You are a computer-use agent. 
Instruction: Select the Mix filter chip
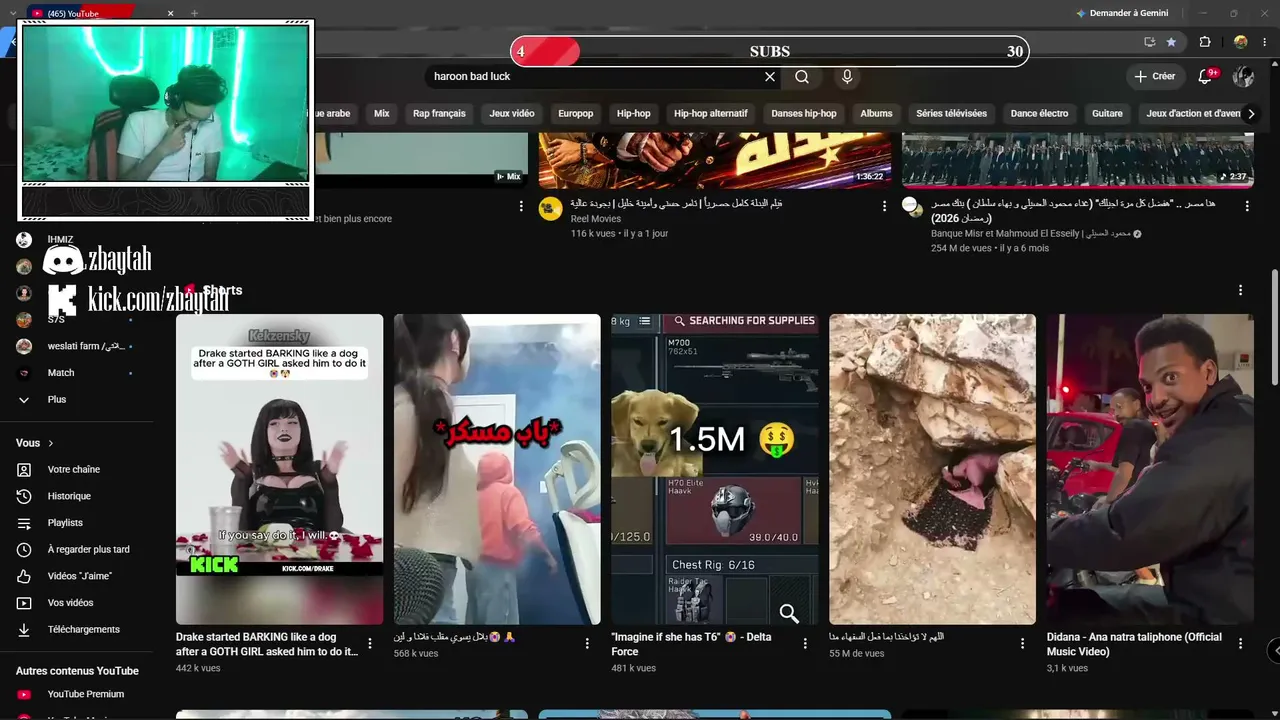point(382,114)
